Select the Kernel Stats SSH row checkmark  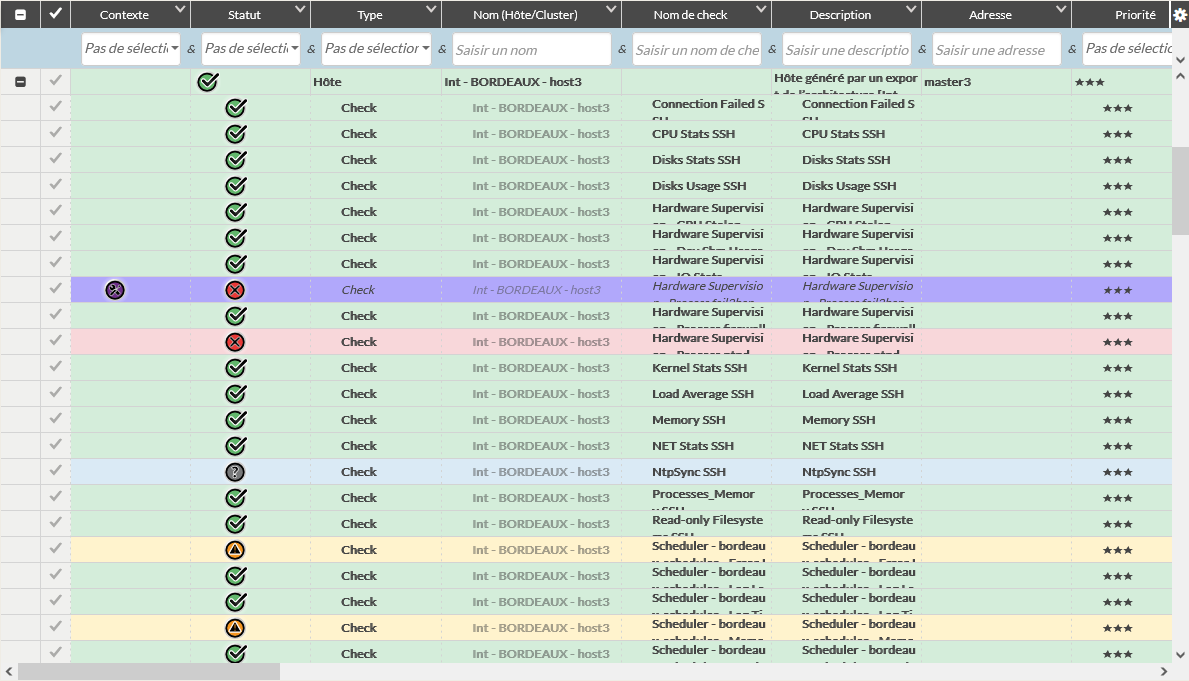[x=56, y=367]
